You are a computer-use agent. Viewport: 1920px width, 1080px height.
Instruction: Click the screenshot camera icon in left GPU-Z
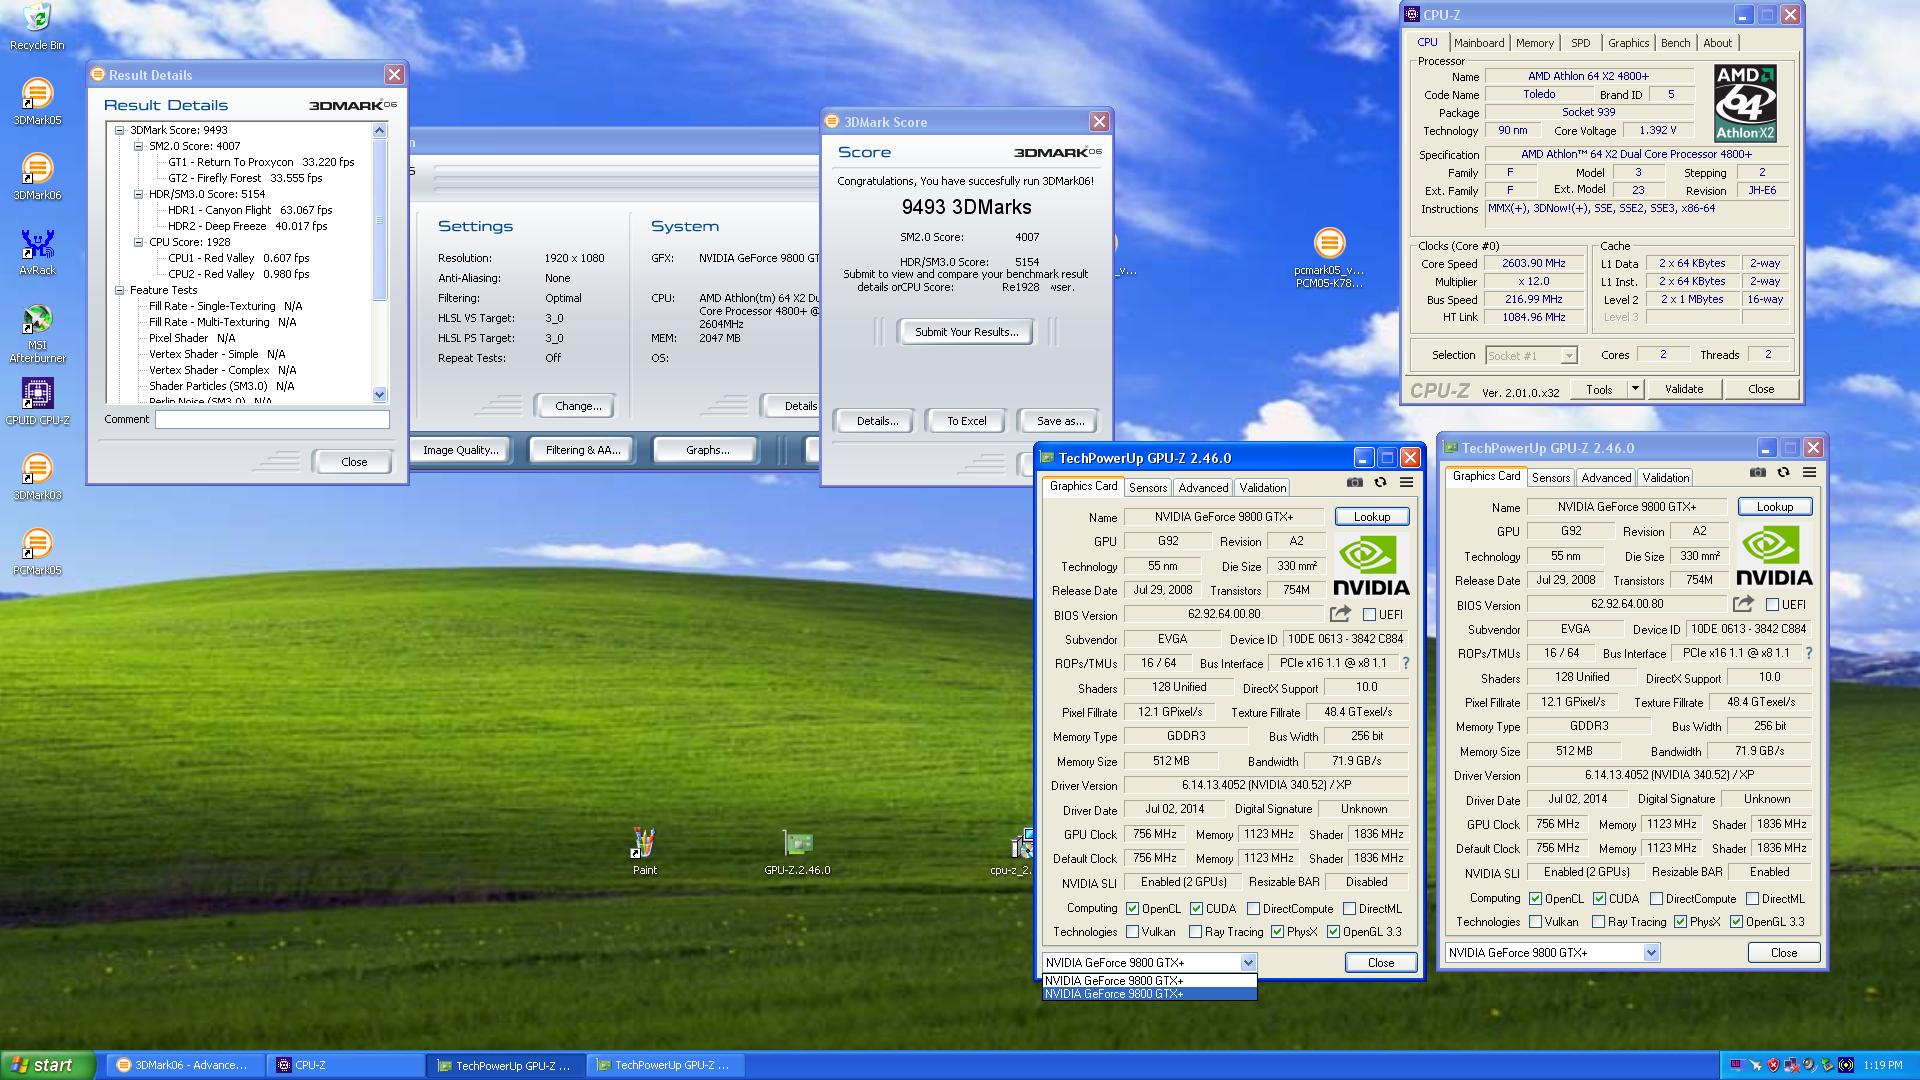pos(1354,482)
